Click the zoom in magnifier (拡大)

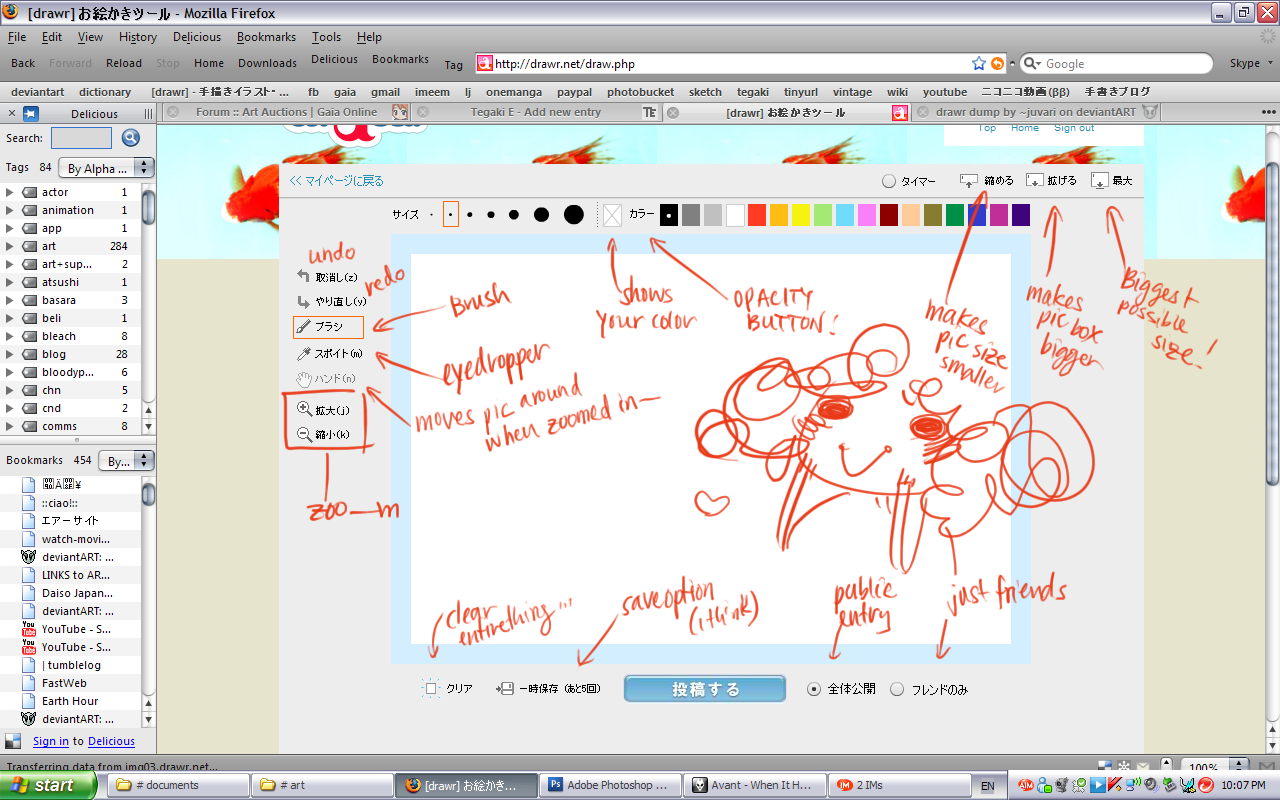(304, 409)
